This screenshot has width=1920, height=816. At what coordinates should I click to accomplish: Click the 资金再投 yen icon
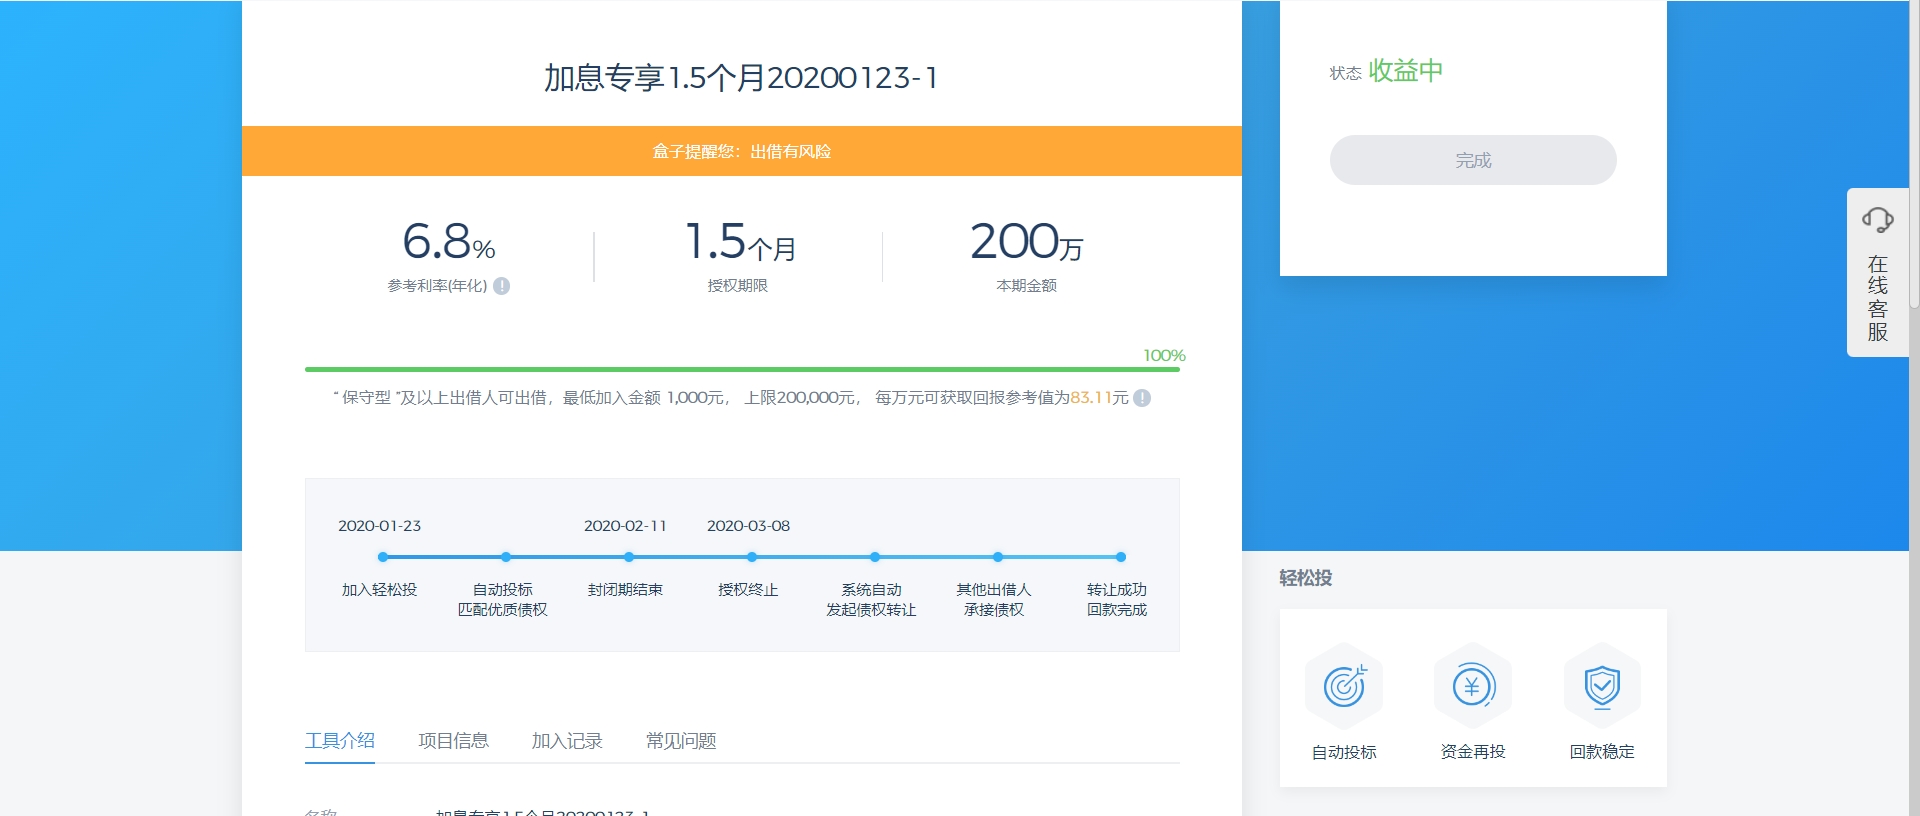1472,686
